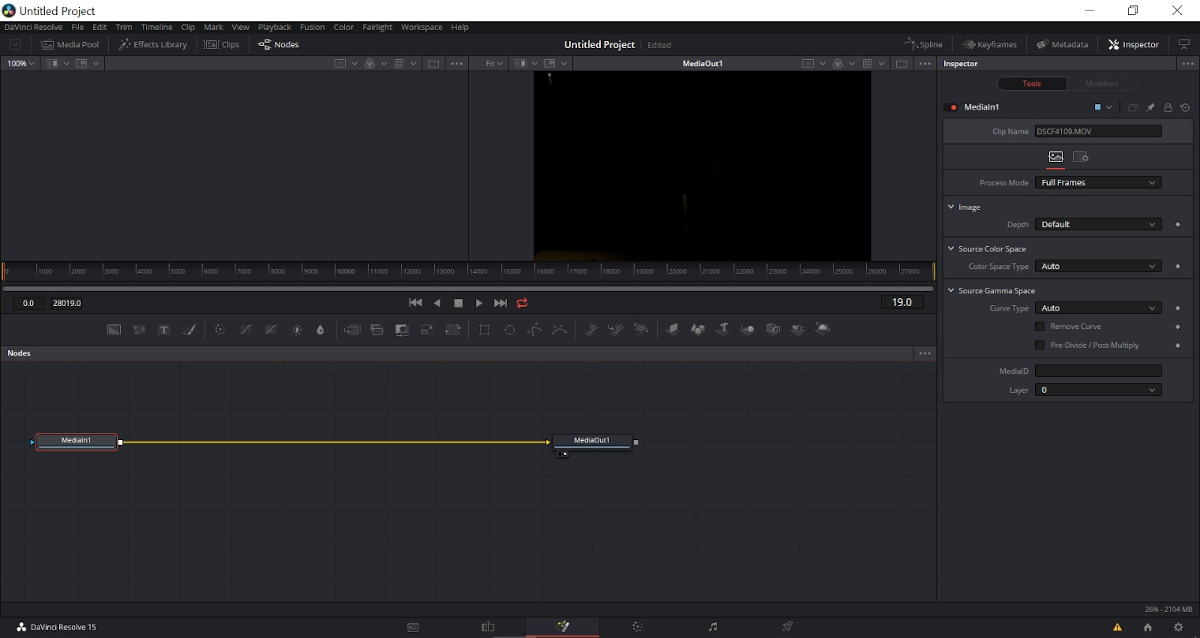Open the 100% viewer zoom dropdown

20,63
